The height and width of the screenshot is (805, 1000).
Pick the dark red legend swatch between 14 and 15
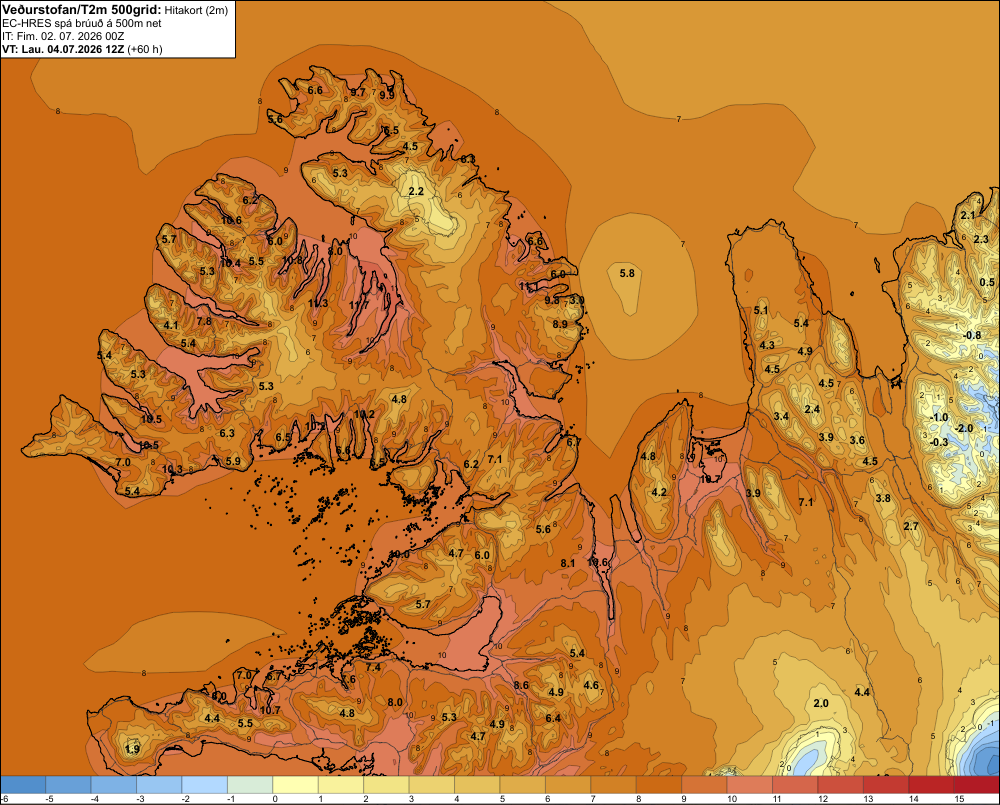(x=931, y=785)
